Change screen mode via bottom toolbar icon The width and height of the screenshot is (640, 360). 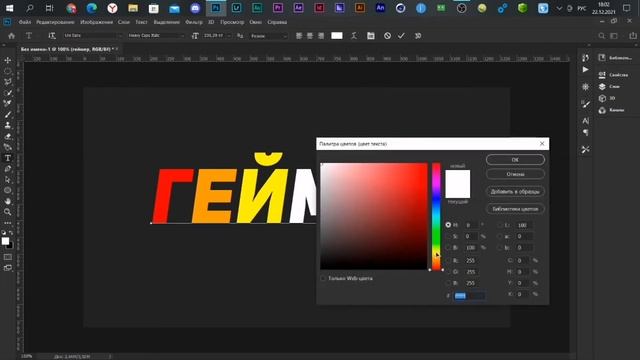point(7,268)
